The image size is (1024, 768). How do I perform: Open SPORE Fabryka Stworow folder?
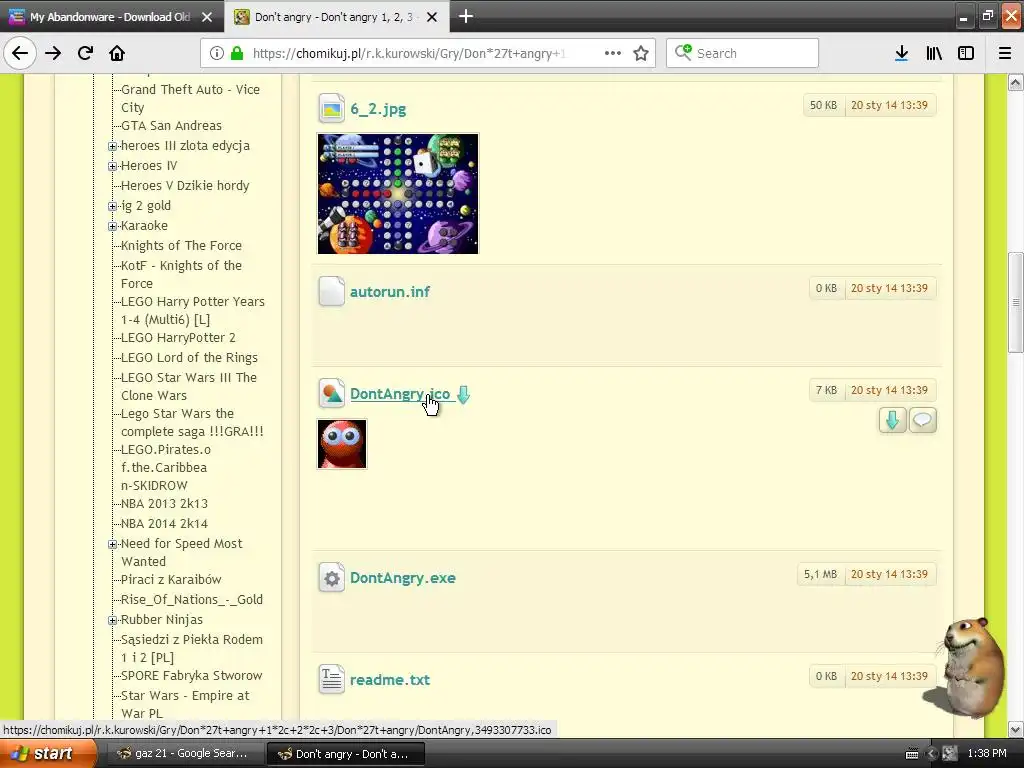191,676
